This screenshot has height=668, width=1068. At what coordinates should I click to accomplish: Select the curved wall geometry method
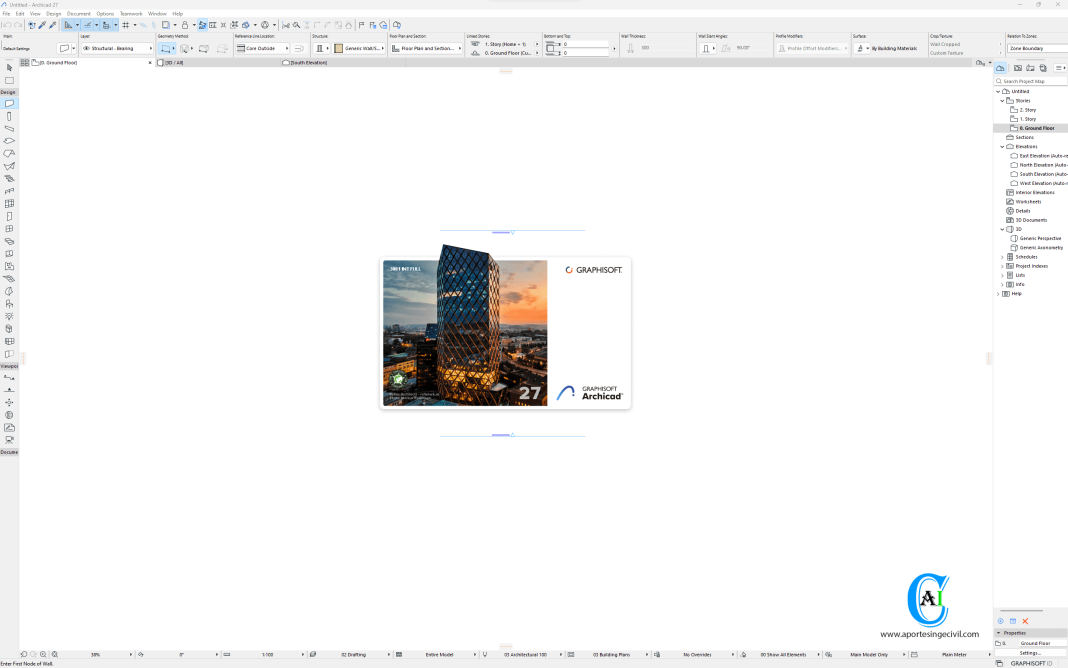[x=184, y=47]
